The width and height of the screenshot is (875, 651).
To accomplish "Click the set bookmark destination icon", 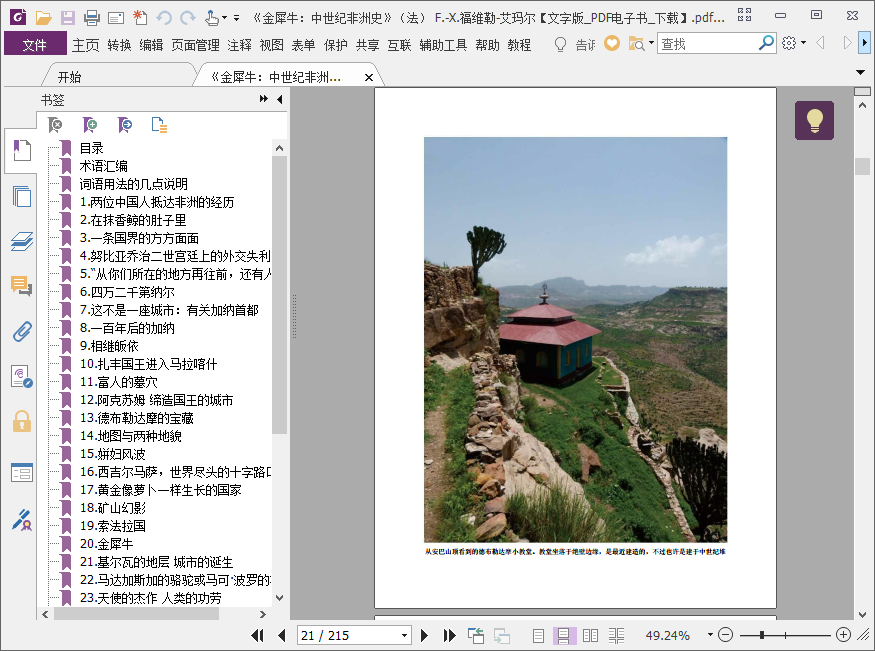I will (124, 125).
